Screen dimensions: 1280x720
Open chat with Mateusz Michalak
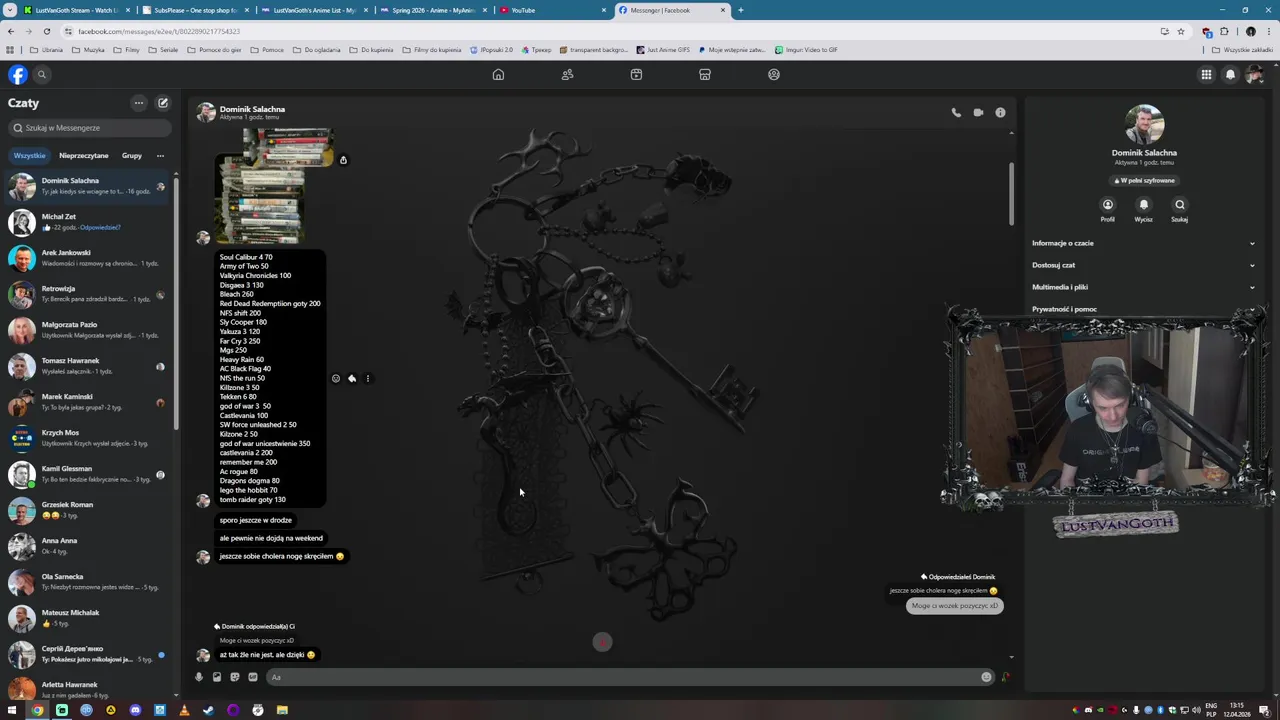click(x=88, y=618)
